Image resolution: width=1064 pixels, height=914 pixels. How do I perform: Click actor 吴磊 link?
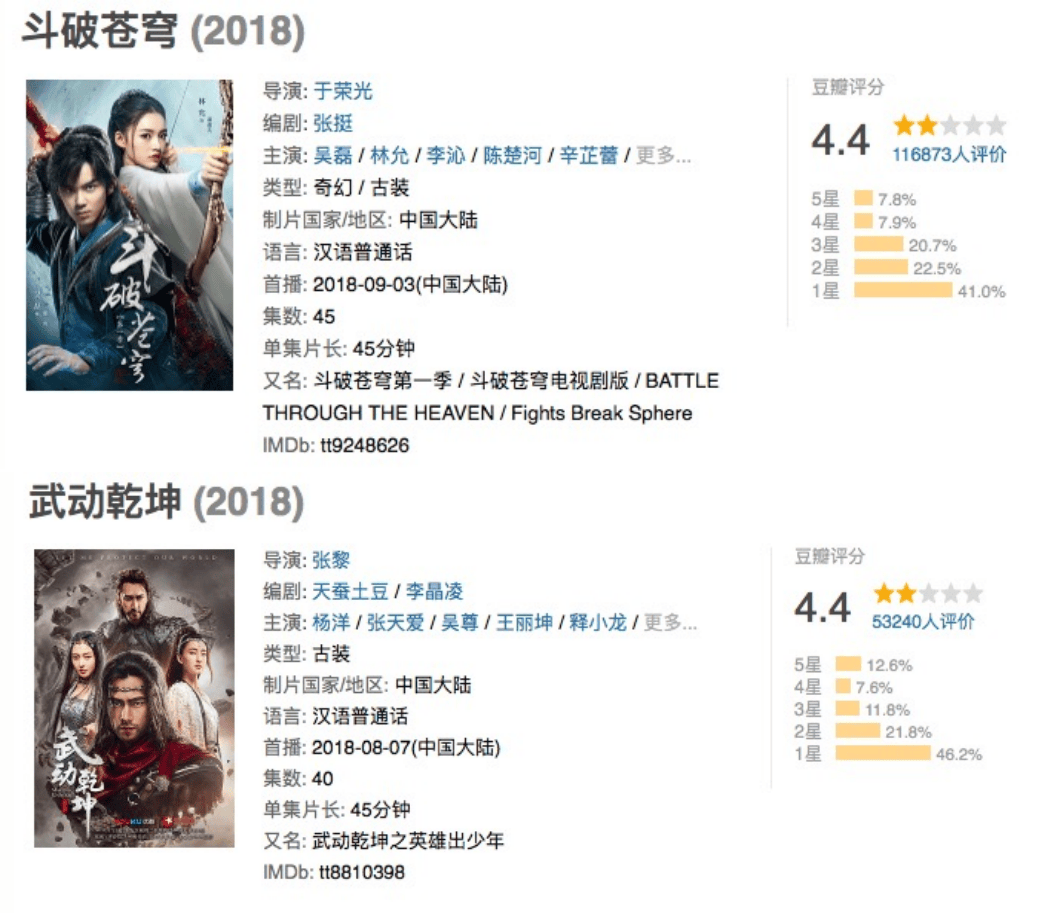pyautogui.click(x=333, y=156)
